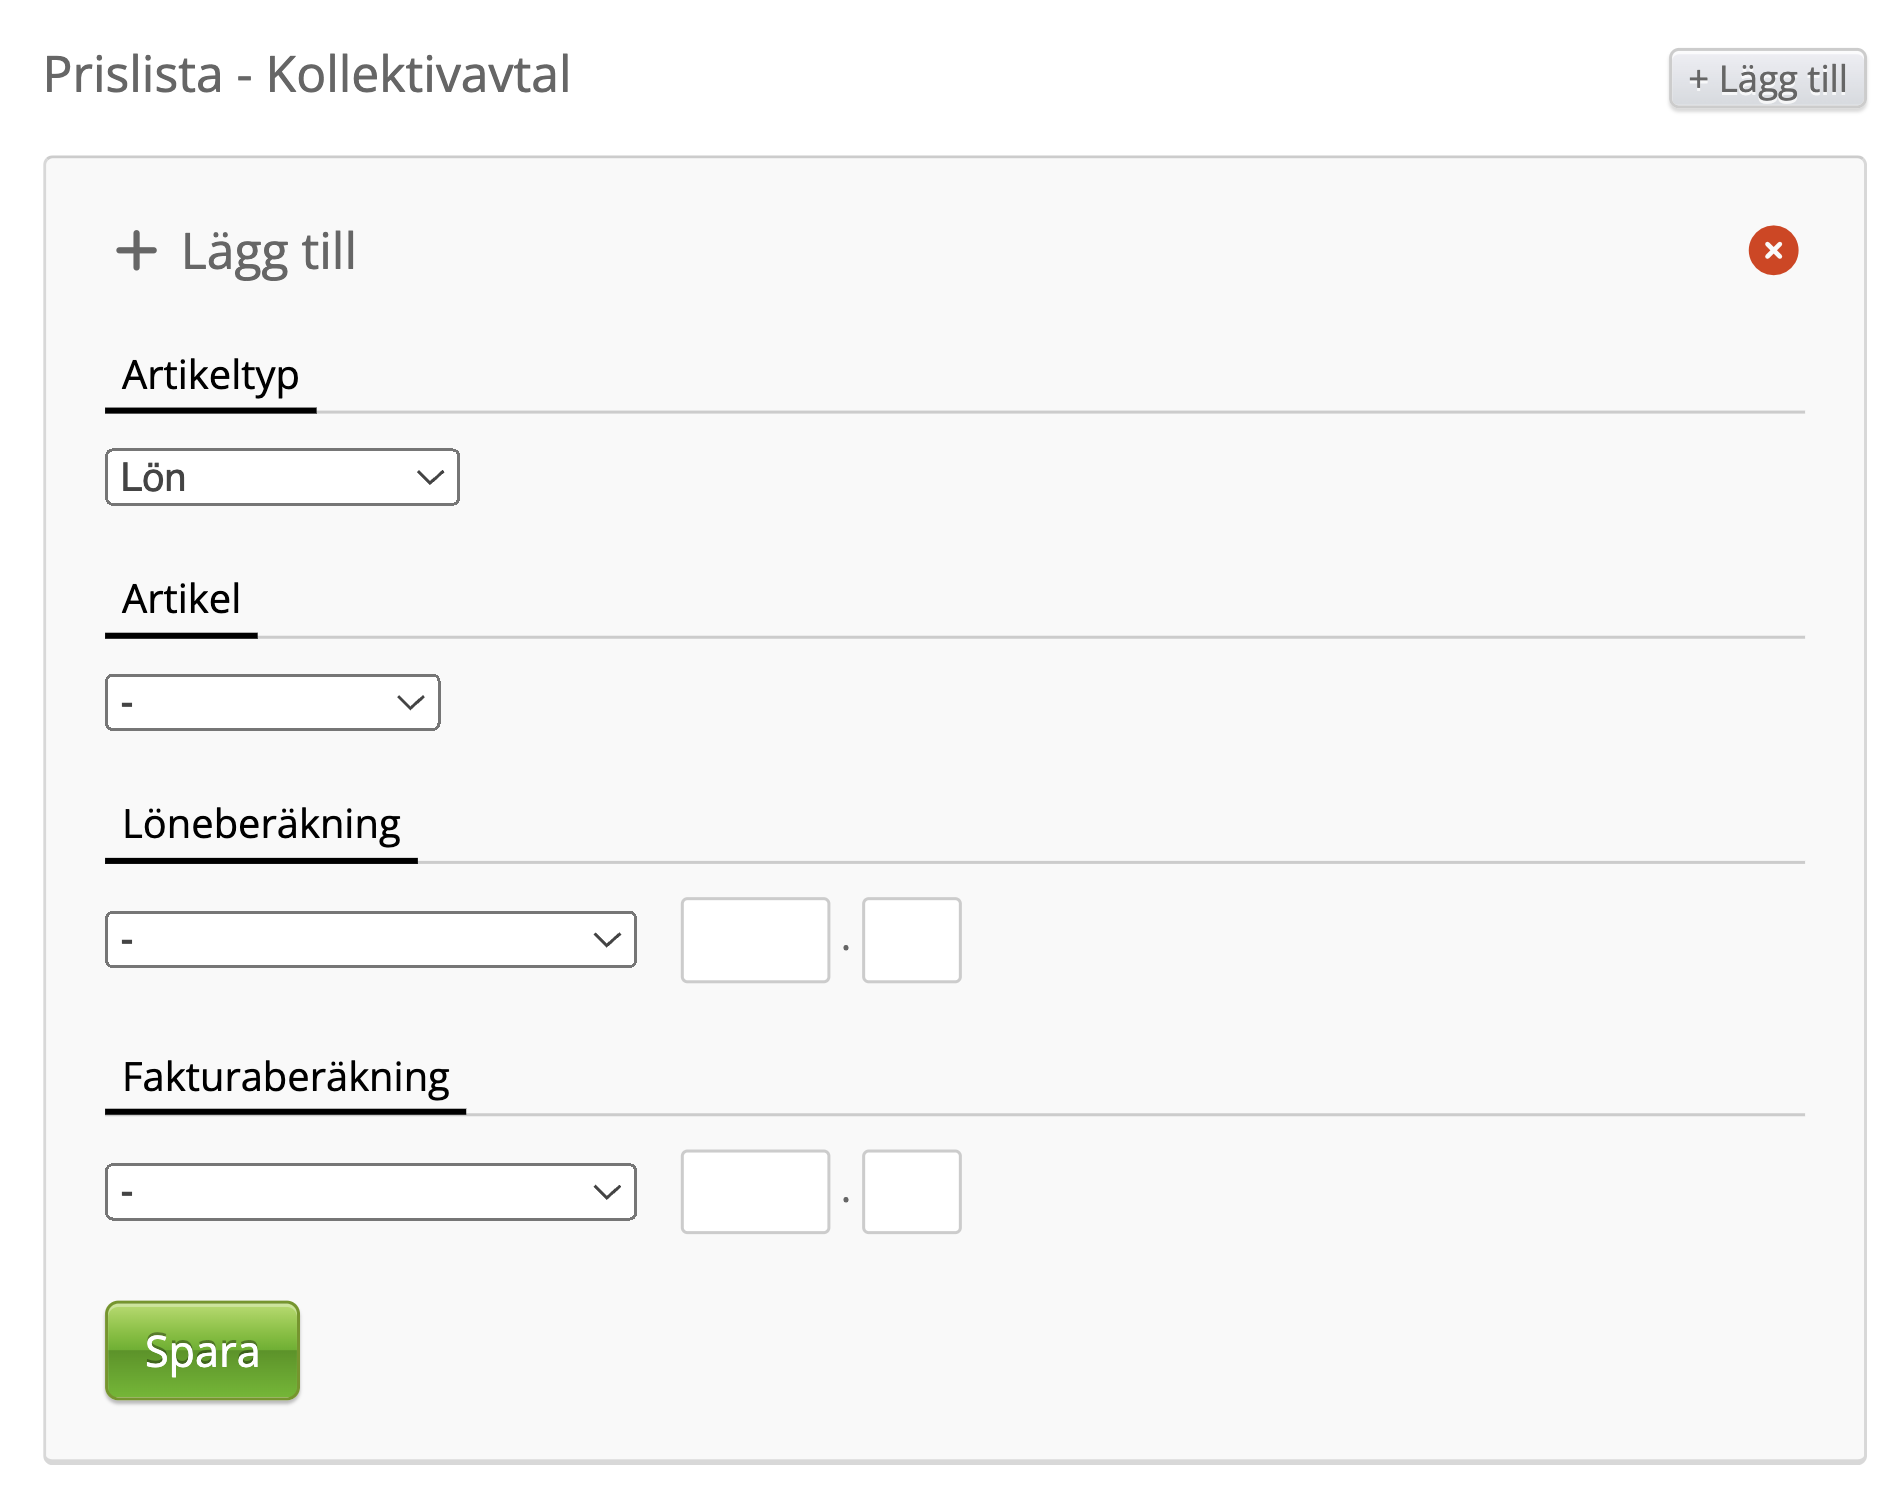Focus the Löneberäkning decimal input field
This screenshot has width=1902, height=1506.
[911, 940]
